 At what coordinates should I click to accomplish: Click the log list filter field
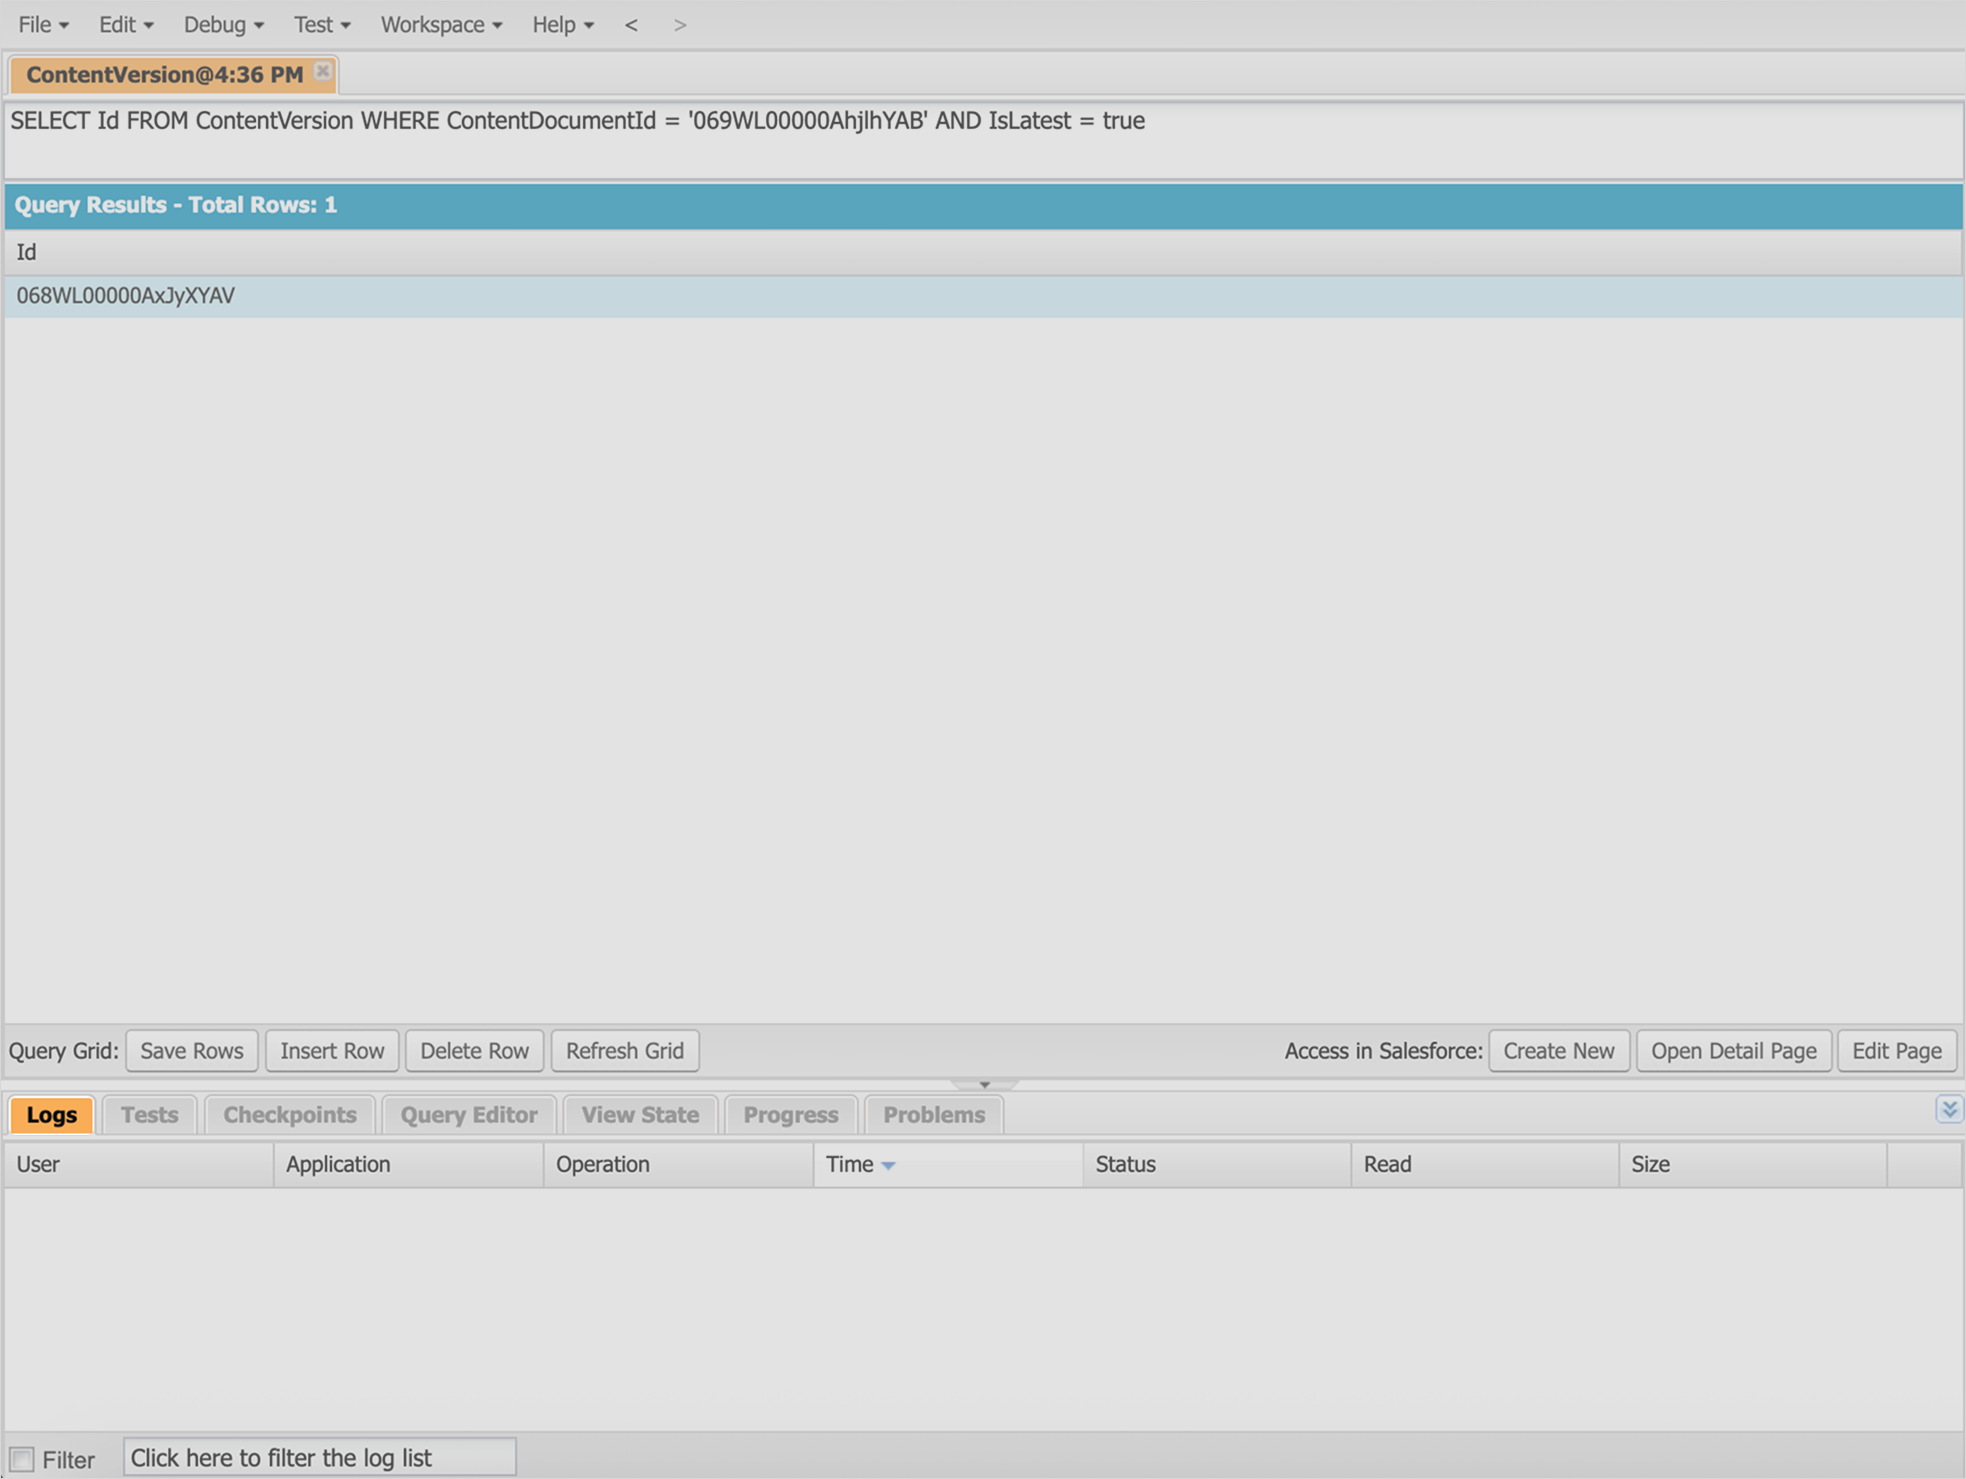coord(320,1458)
